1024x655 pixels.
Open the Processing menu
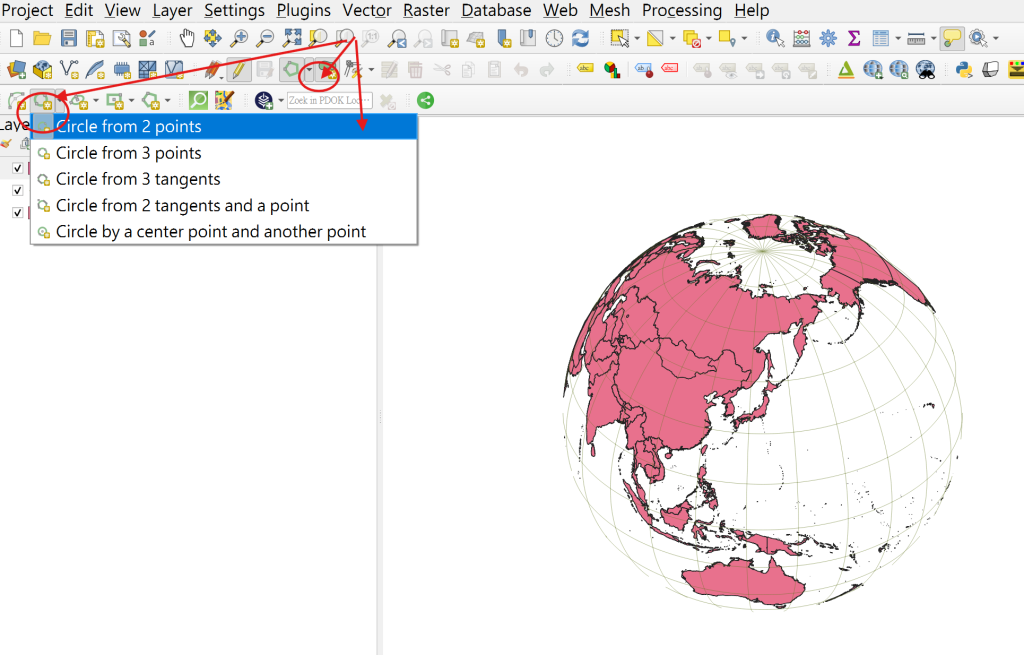click(682, 10)
